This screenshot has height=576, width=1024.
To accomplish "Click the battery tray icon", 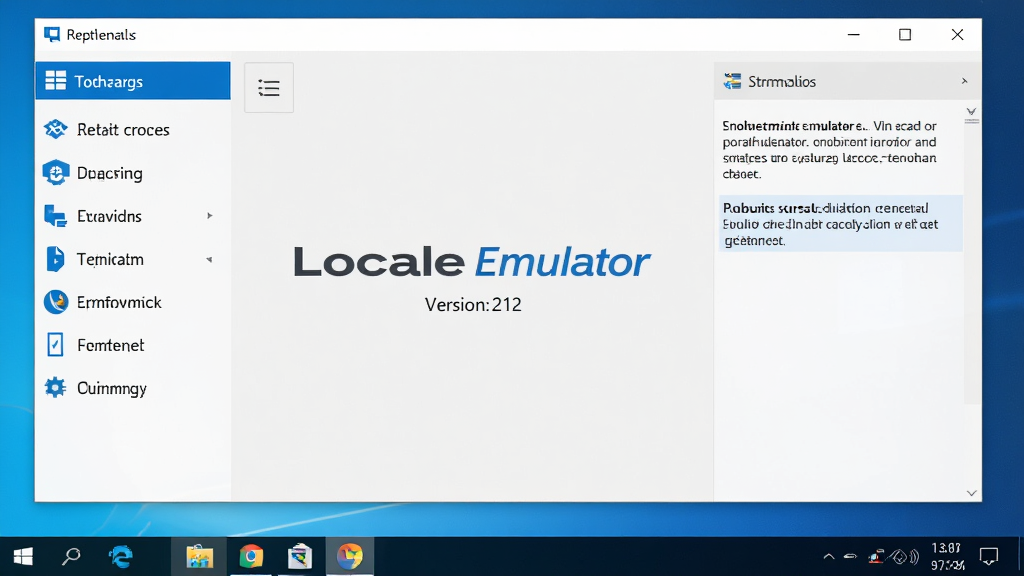I will [x=850, y=556].
